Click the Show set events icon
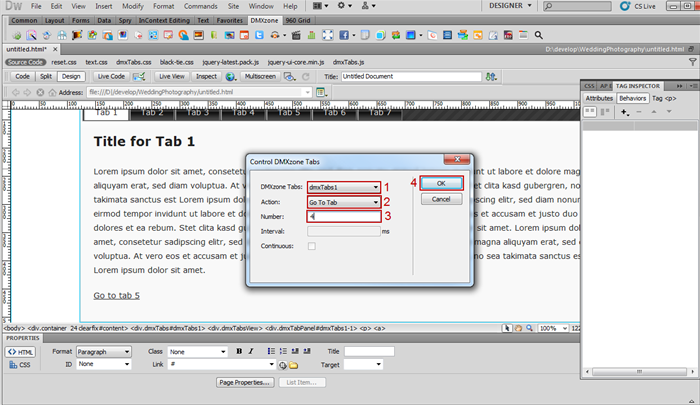Screen dimensions: 700x405 pyautogui.click(x=590, y=112)
